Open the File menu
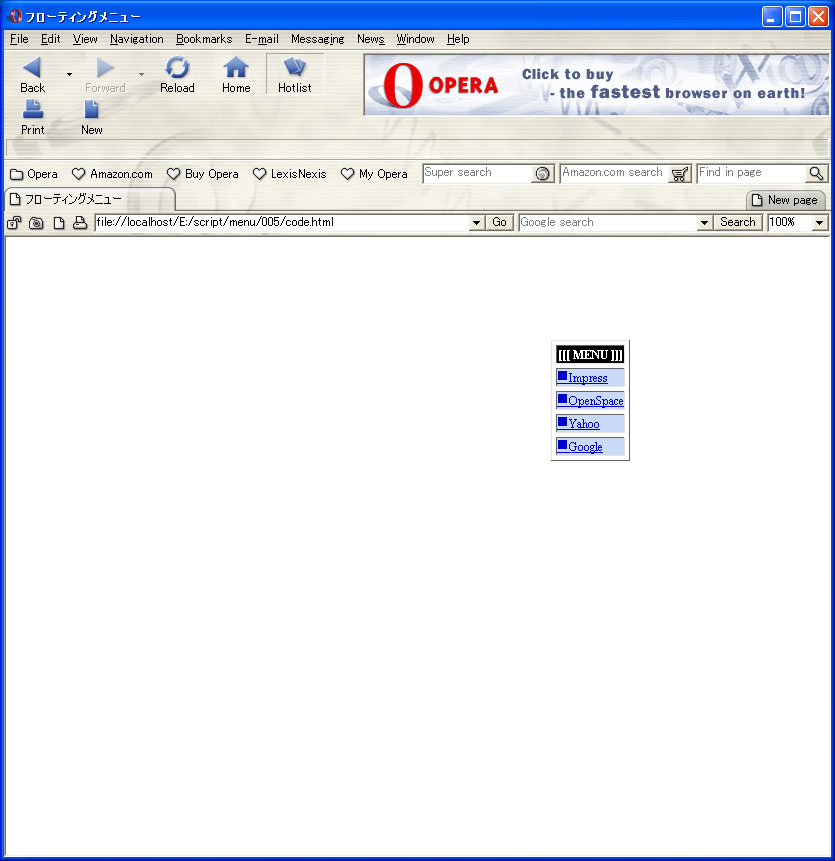 pos(19,39)
